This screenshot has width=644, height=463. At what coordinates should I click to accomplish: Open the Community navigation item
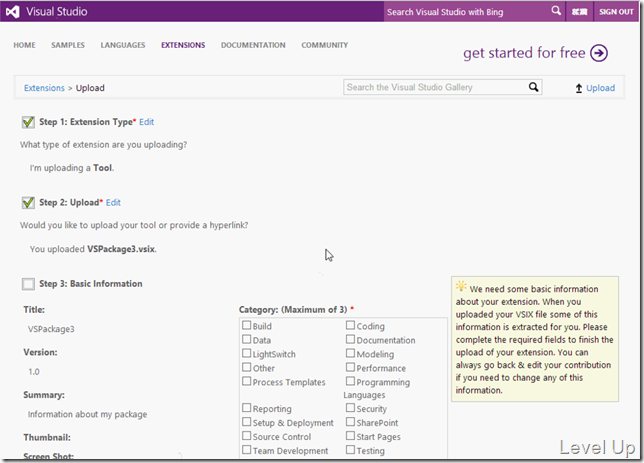point(324,45)
